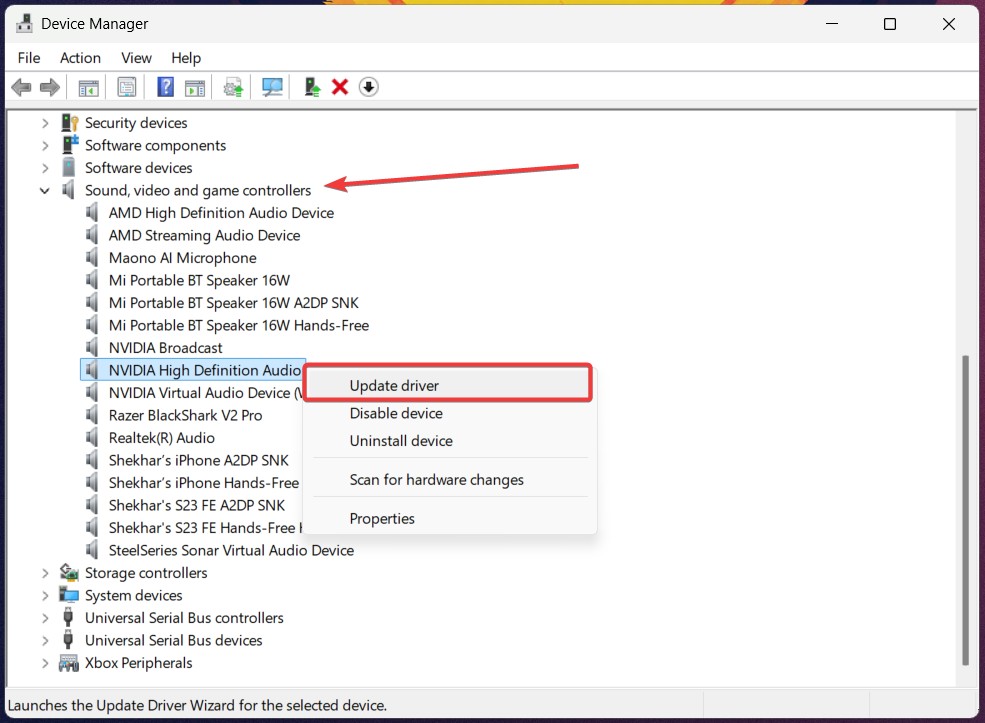The height and width of the screenshot is (723, 985).
Task: Click the black down-arrow Disable device icon
Action: [369, 87]
